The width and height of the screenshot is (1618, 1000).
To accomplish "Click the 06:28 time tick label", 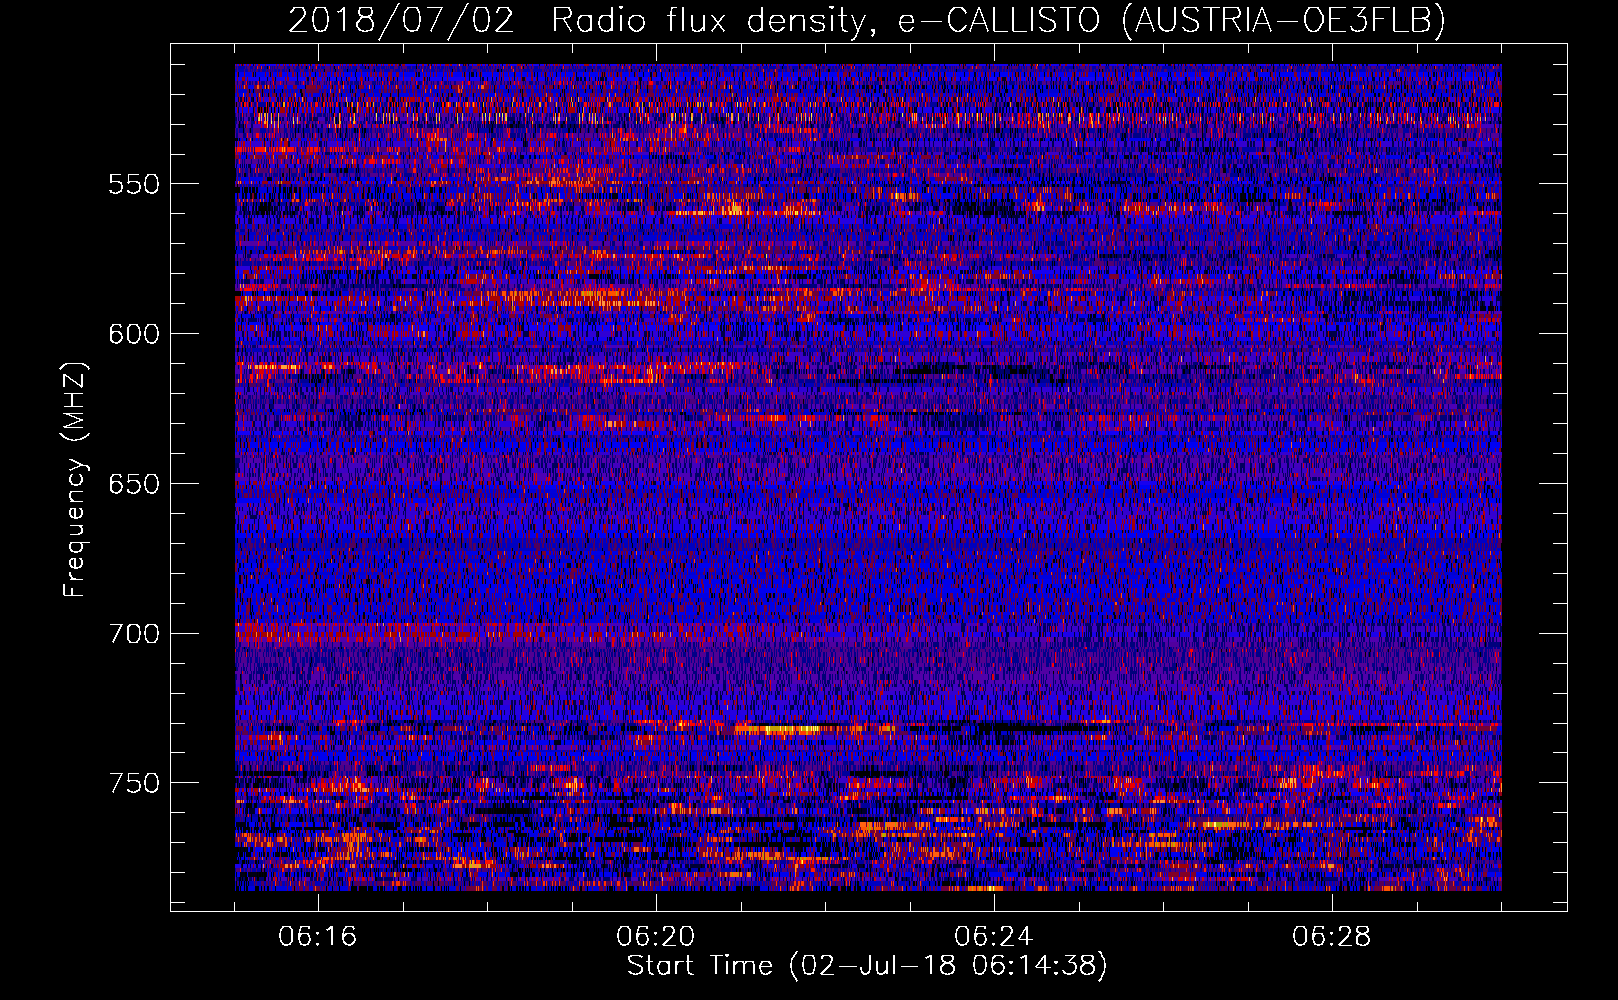I will pyautogui.click(x=1332, y=937).
